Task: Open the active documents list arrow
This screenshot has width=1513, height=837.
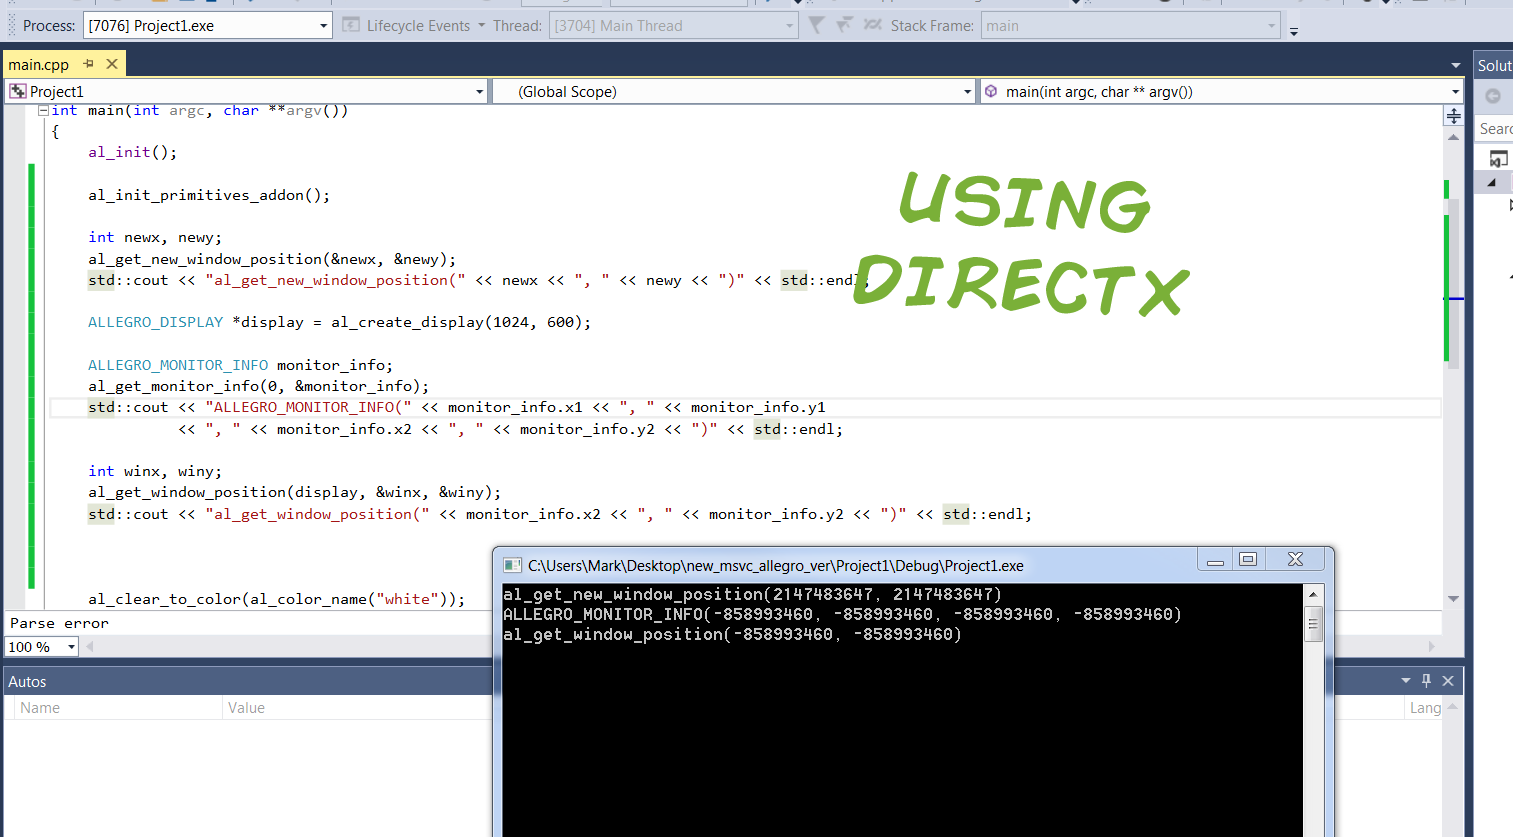Action: 1455,65
